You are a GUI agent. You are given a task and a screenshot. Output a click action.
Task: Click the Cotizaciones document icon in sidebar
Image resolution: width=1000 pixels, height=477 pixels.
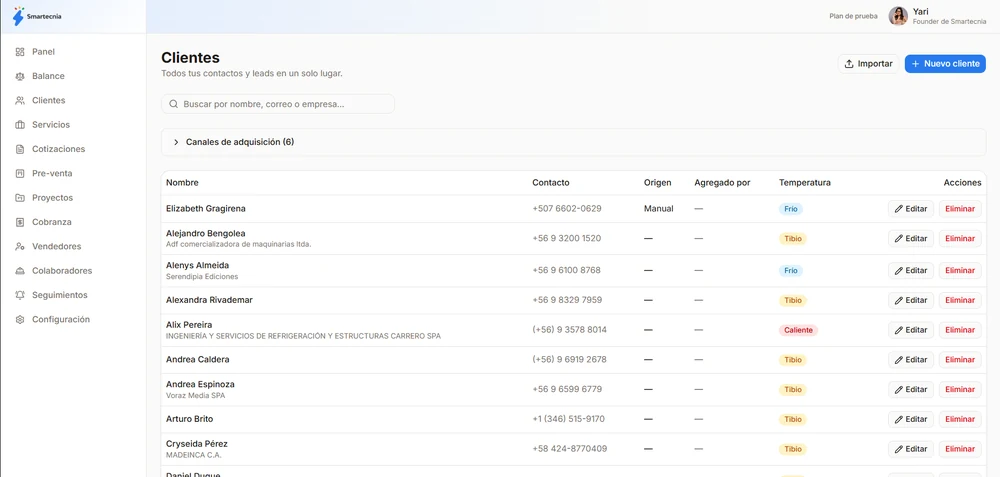20,149
